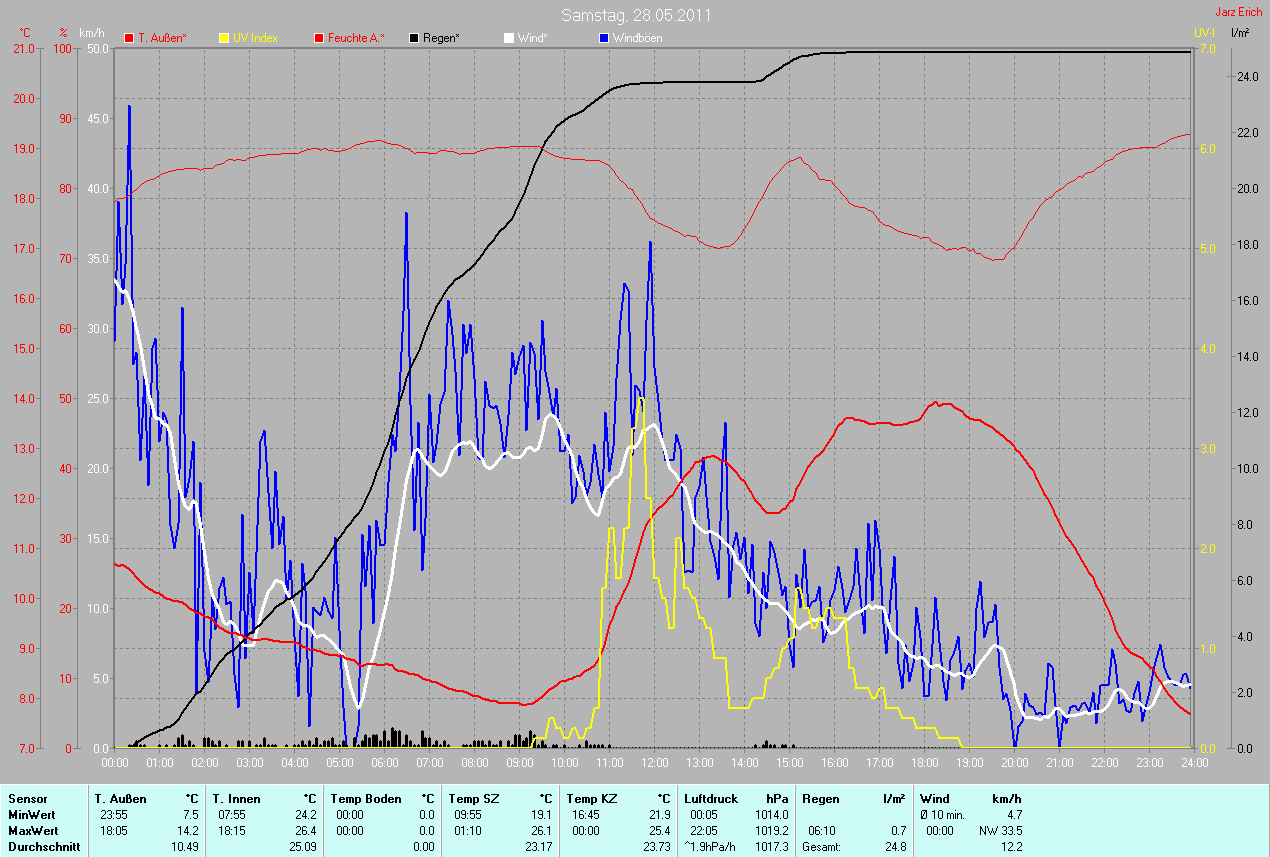Click the Temp KZ maximum value '25.4'
Viewport: 1270px width, 857px height.
[659, 831]
